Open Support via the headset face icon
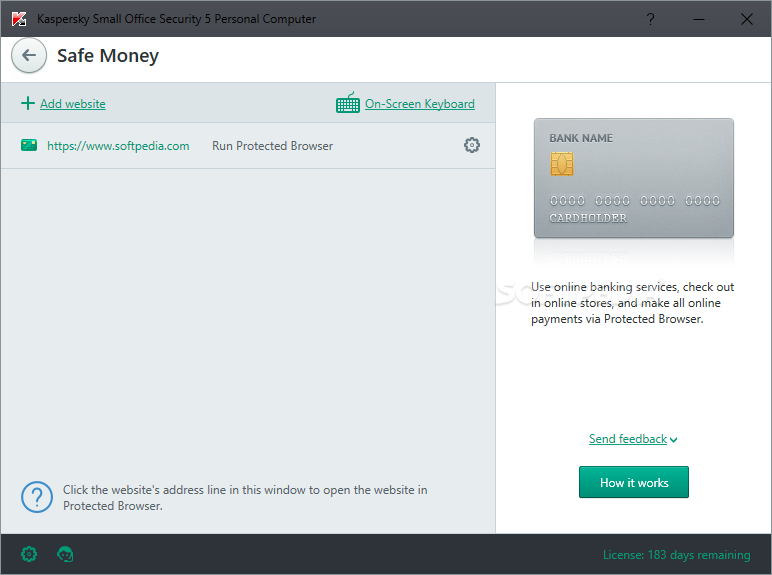Screen dimensions: 772x575 (x=65, y=554)
